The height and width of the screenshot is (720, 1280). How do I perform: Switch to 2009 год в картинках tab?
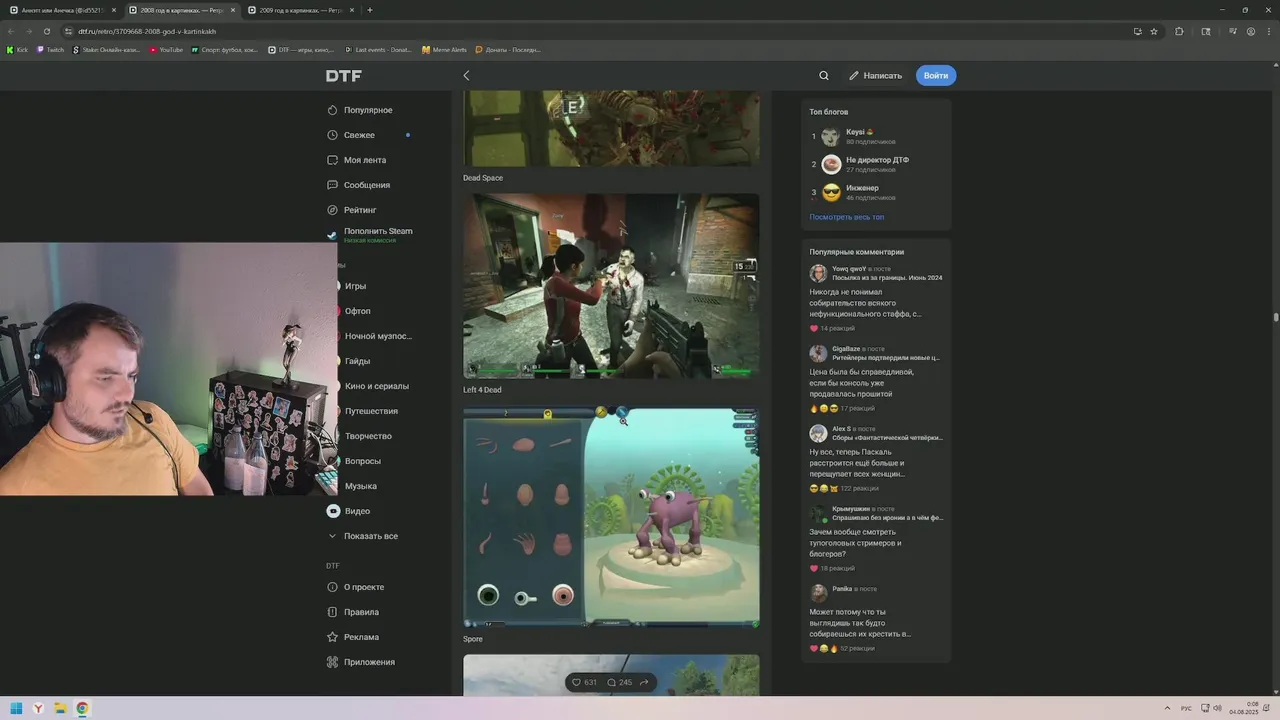click(298, 10)
